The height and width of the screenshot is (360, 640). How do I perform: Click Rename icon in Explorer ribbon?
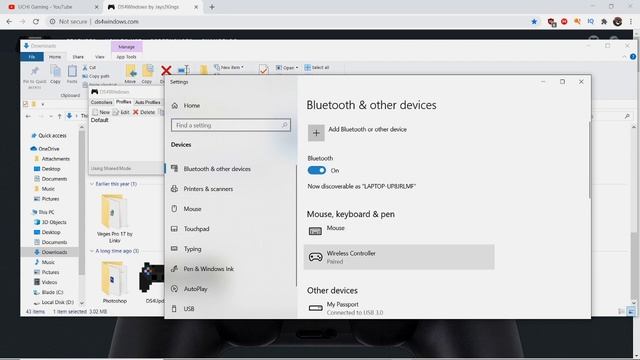pyautogui.click(x=184, y=70)
